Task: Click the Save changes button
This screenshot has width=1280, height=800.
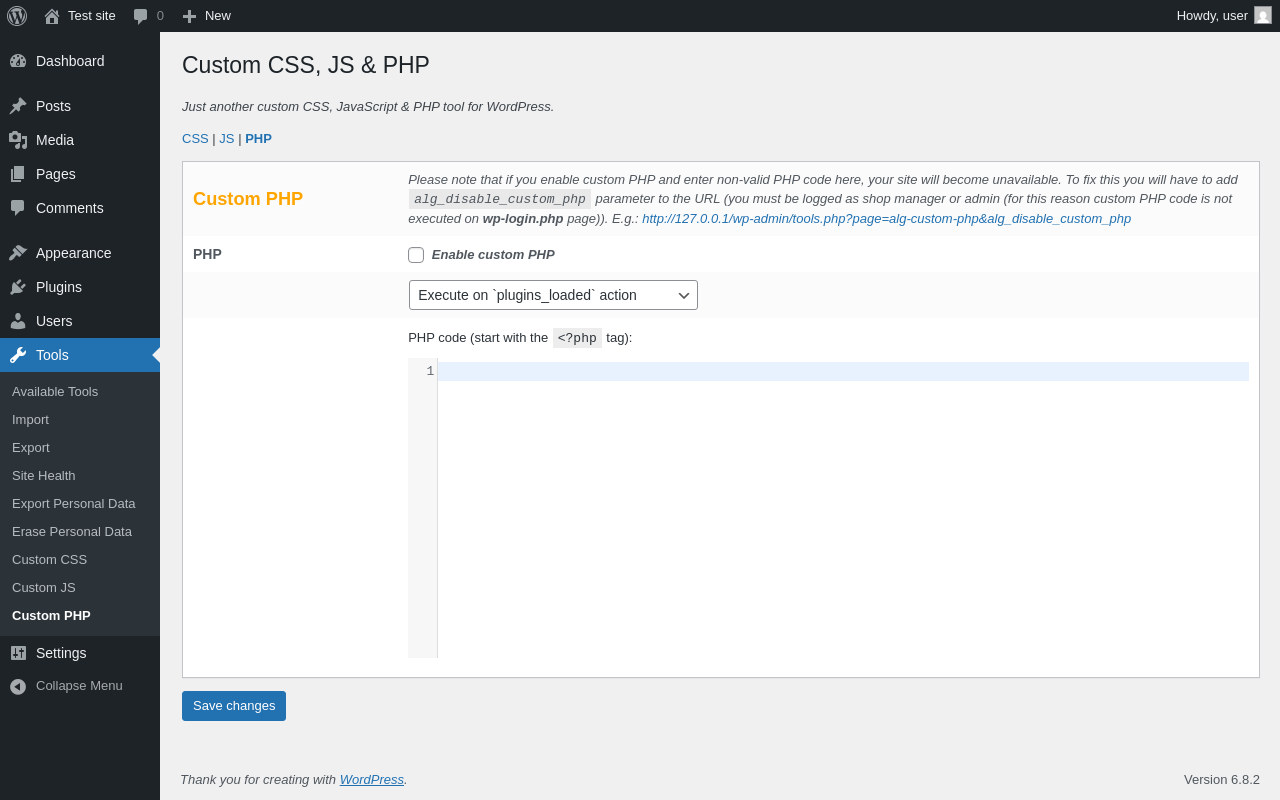Action: pos(234,706)
